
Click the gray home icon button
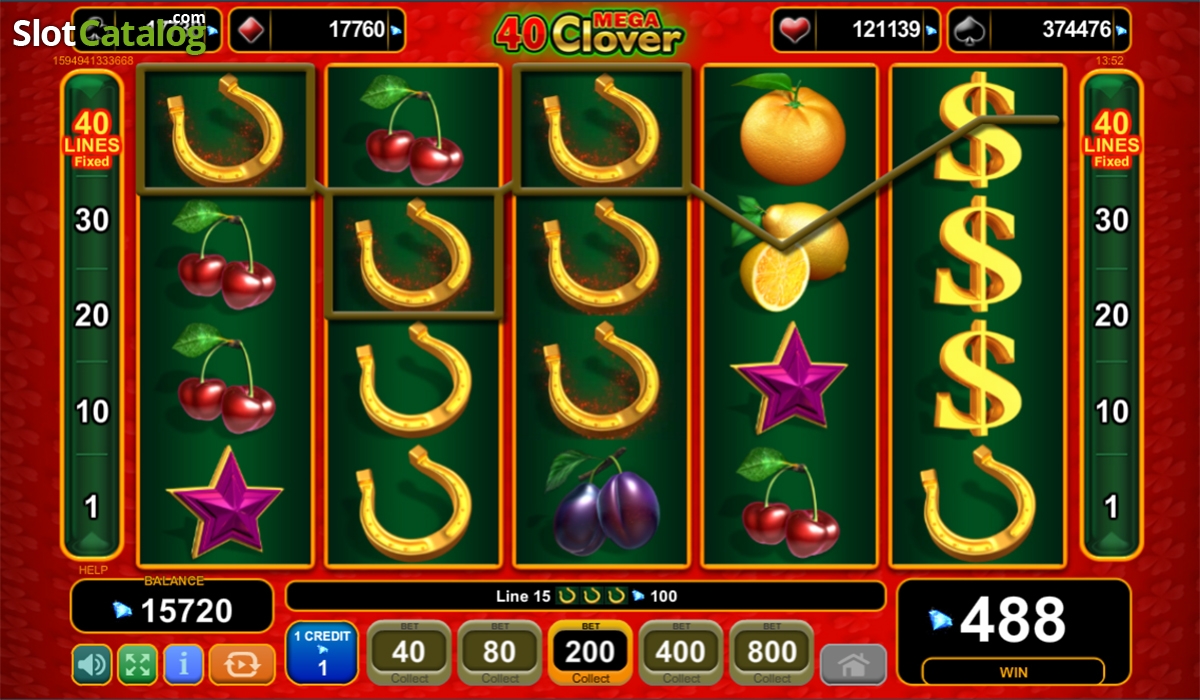click(x=853, y=664)
